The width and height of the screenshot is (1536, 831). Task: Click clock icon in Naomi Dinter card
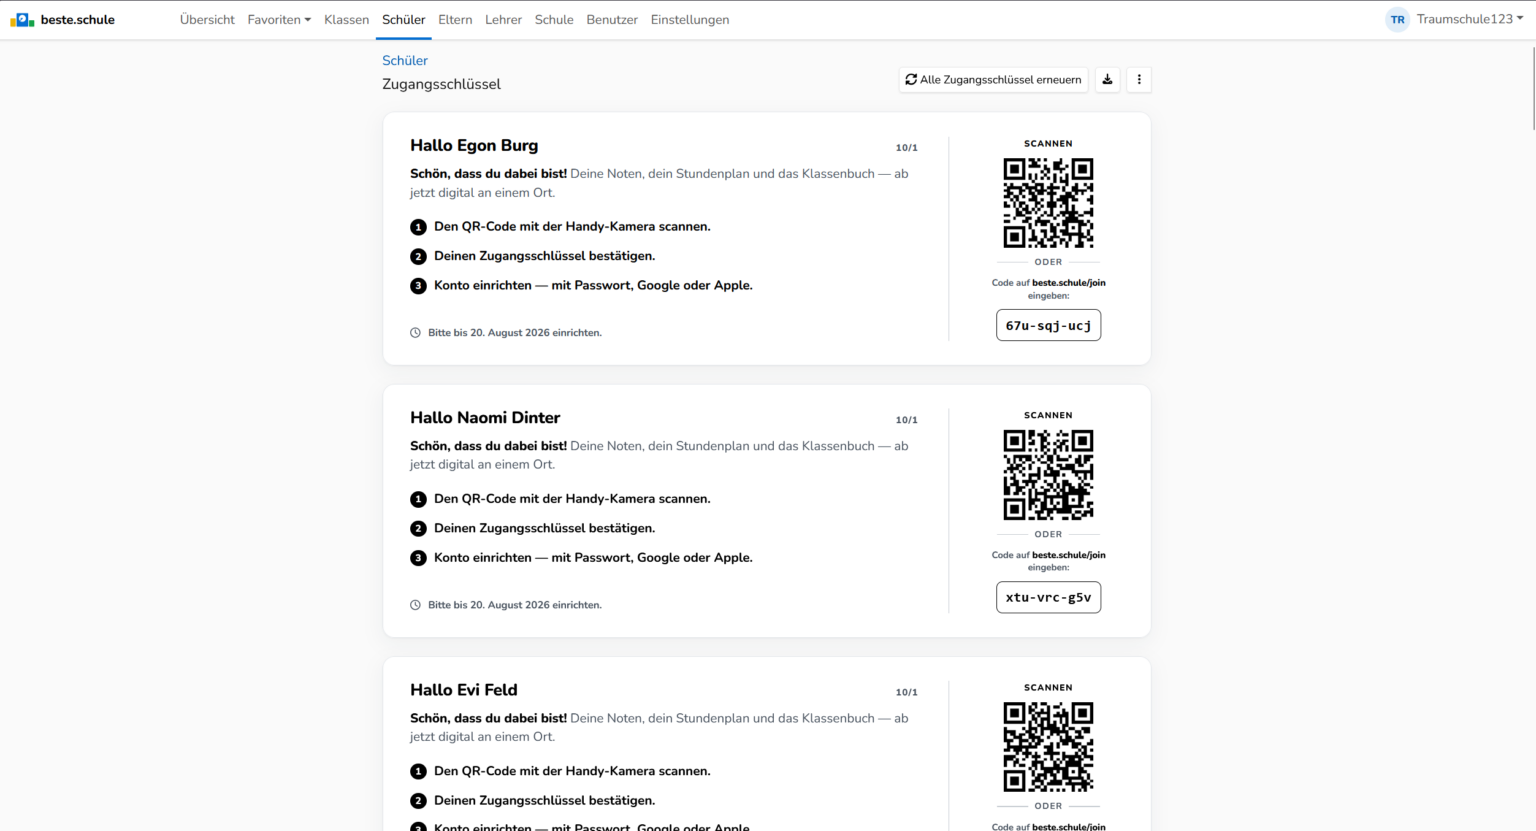pyautogui.click(x=415, y=605)
